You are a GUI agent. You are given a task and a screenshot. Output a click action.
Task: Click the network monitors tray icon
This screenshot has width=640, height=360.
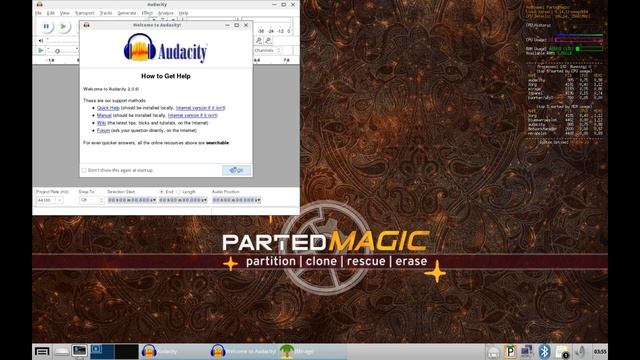pyautogui.click(x=527, y=351)
